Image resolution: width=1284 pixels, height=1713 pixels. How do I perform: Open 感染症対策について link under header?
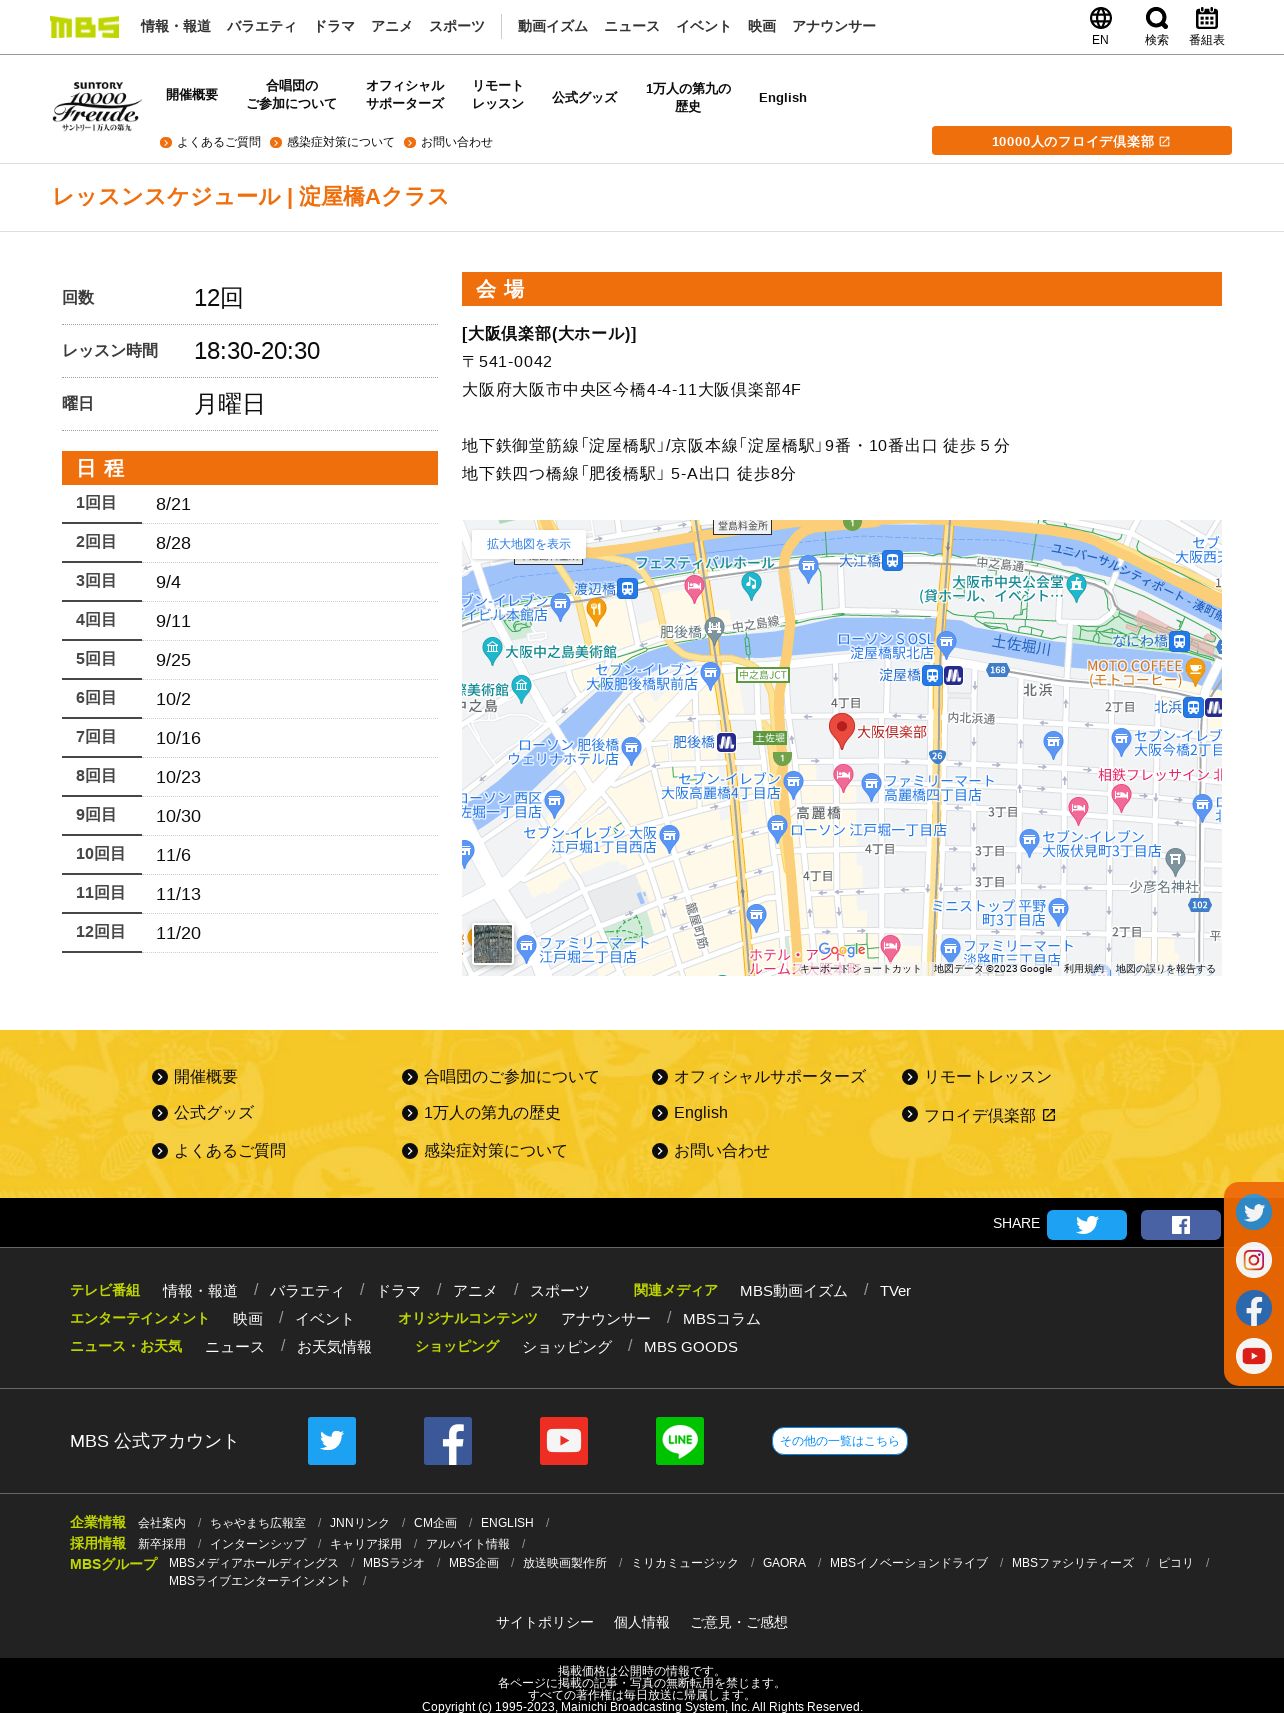(332, 142)
